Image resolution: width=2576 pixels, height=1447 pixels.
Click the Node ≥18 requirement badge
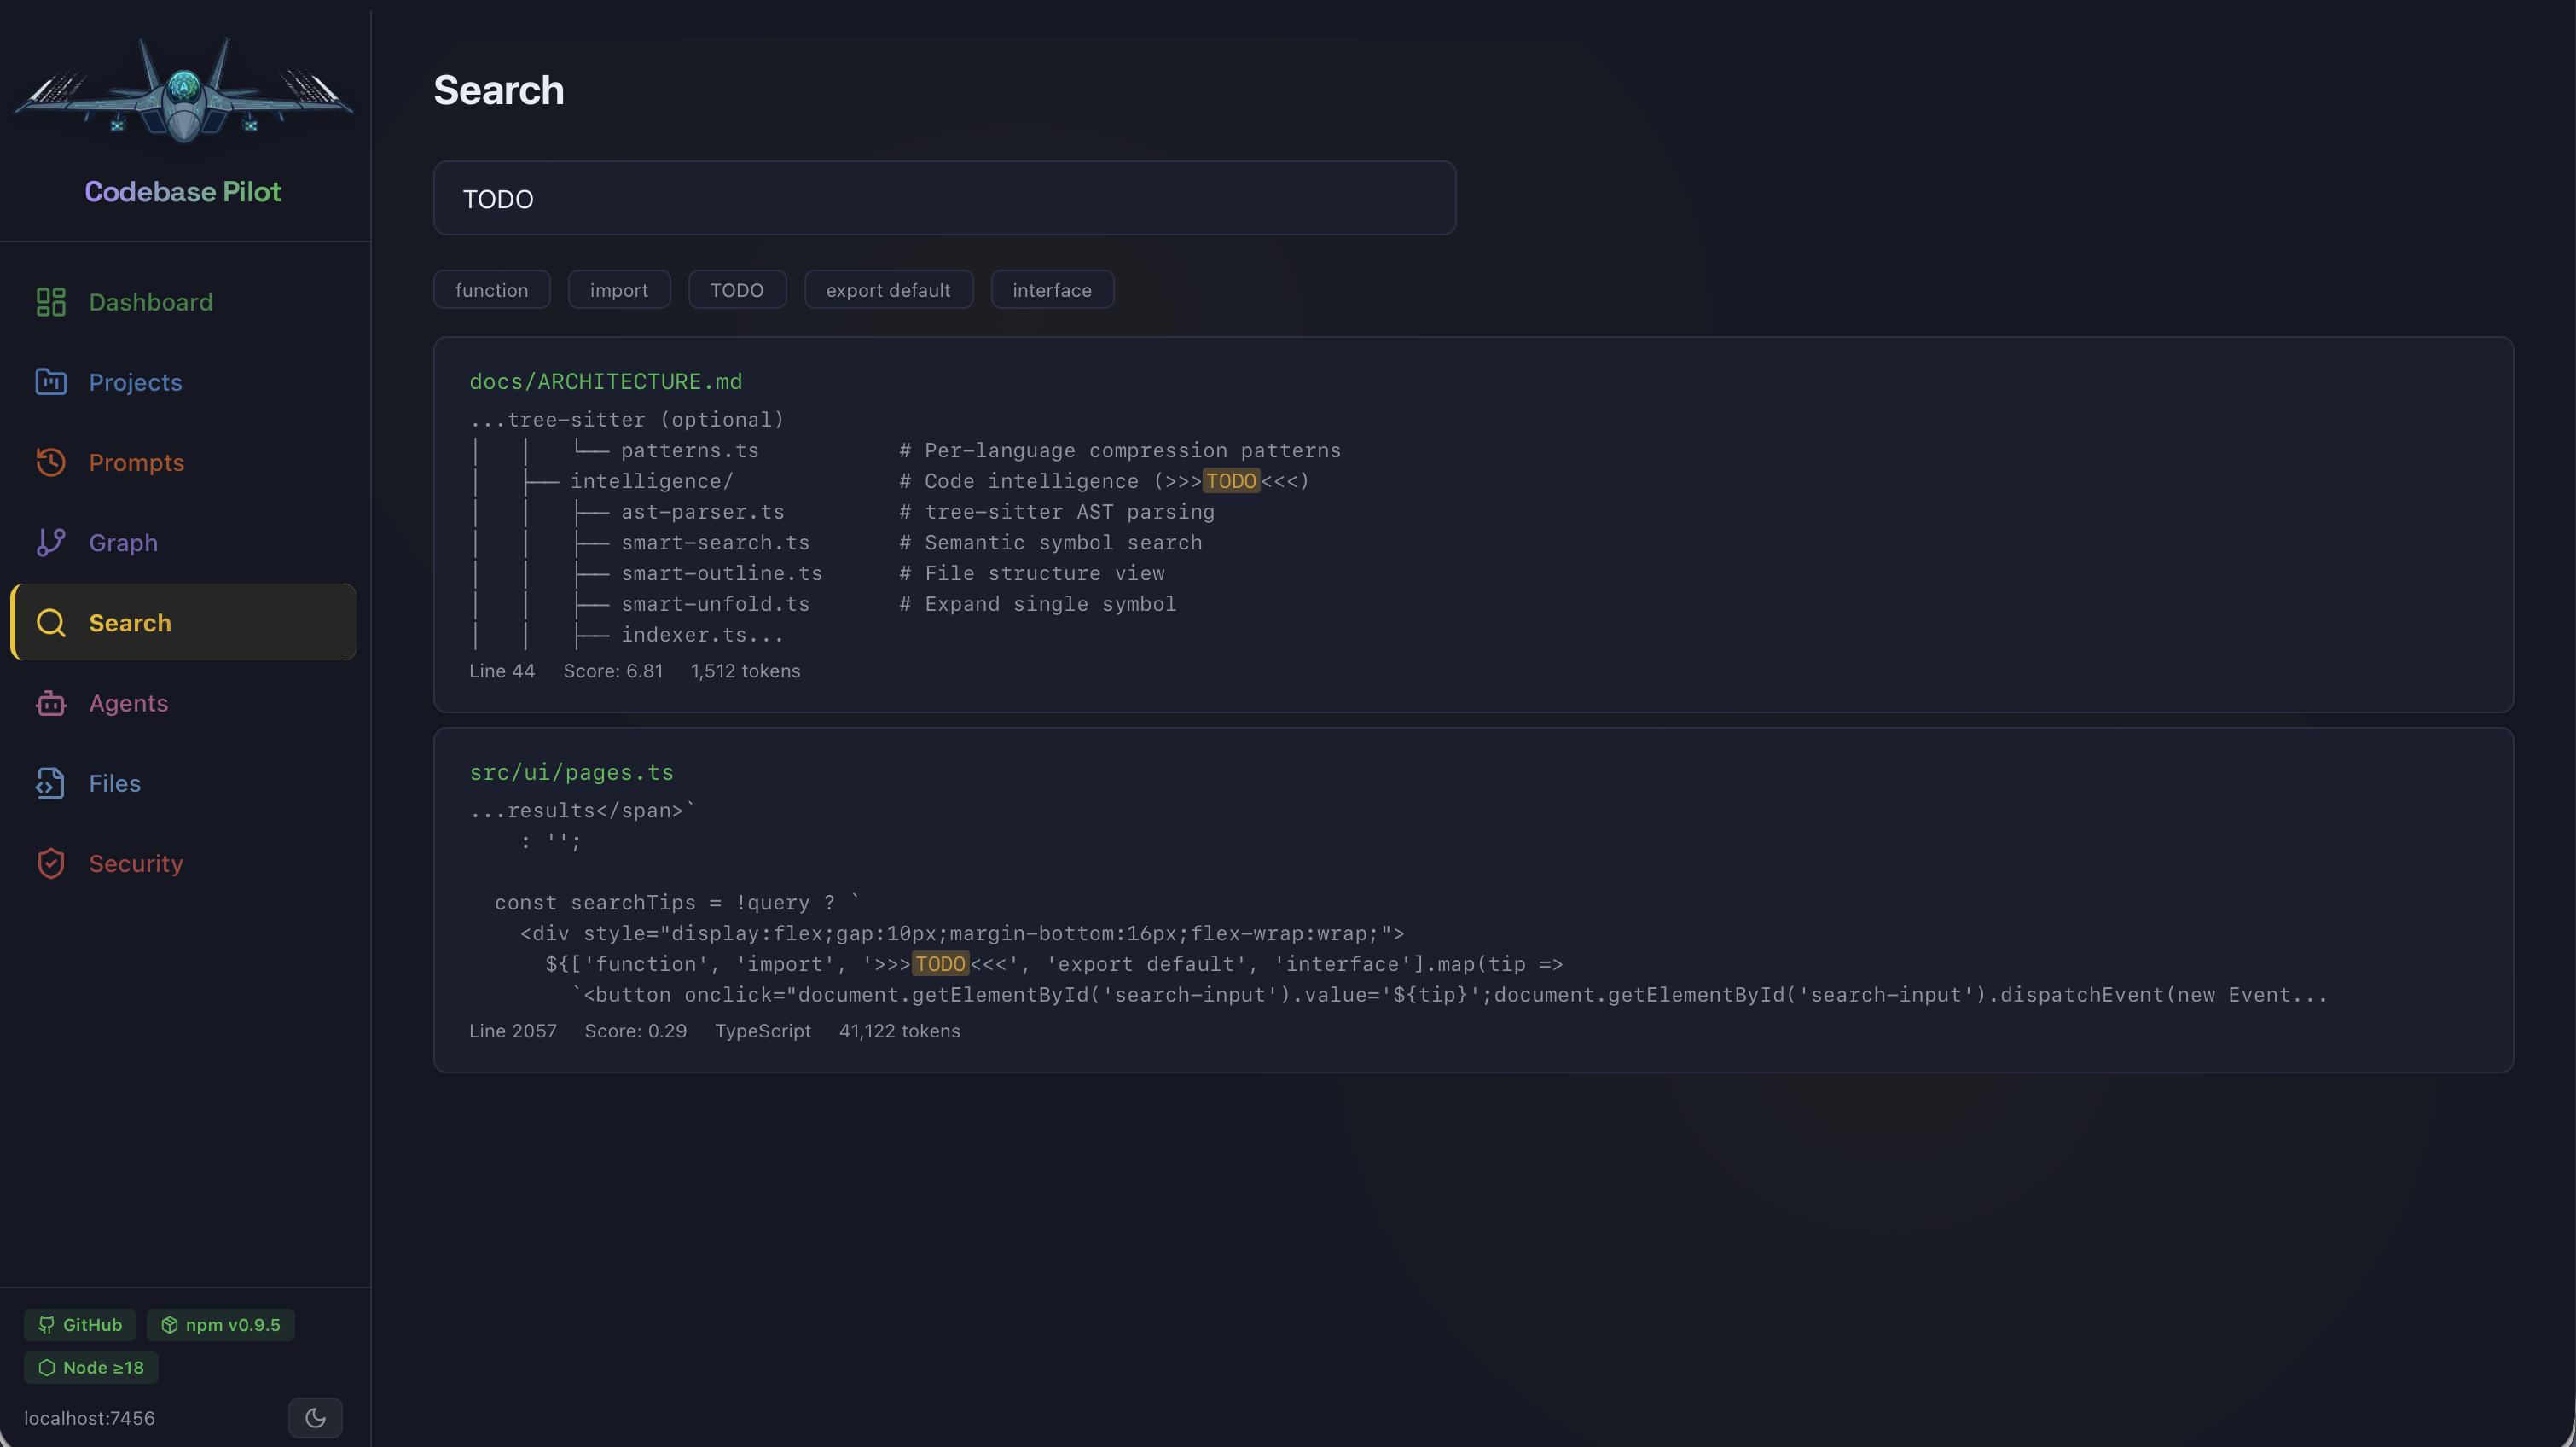pos(90,1367)
